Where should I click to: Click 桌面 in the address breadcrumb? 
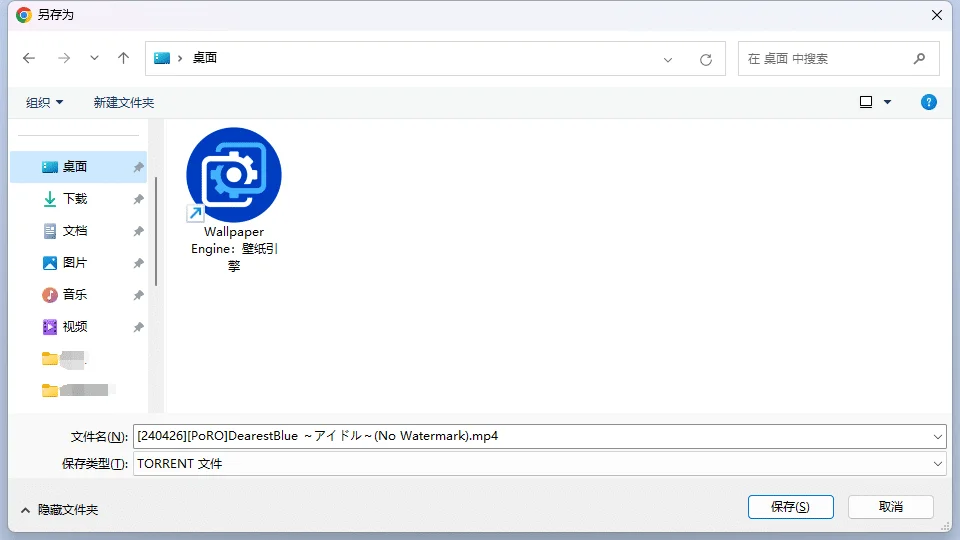pos(204,58)
